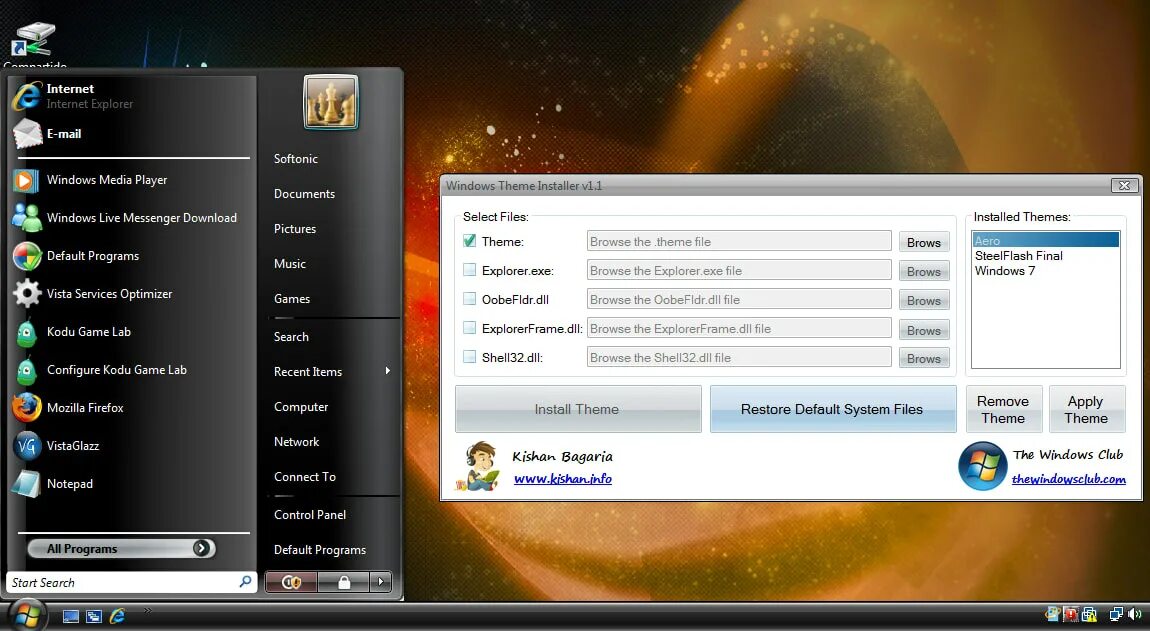This screenshot has width=1150, height=631.
Task: Check the Shell32.dll checkbox
Action: 469,357
